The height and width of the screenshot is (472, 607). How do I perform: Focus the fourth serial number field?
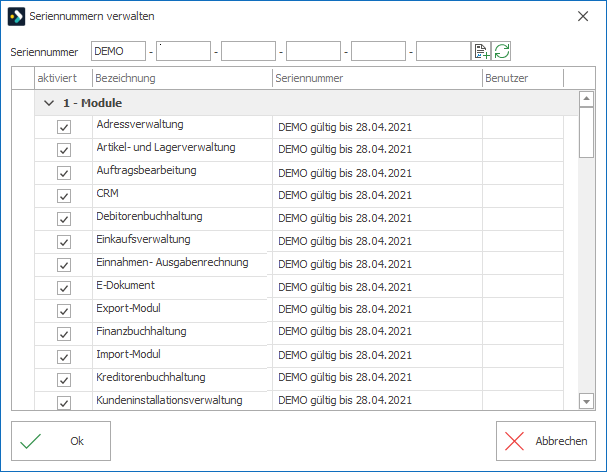(314, 51)
